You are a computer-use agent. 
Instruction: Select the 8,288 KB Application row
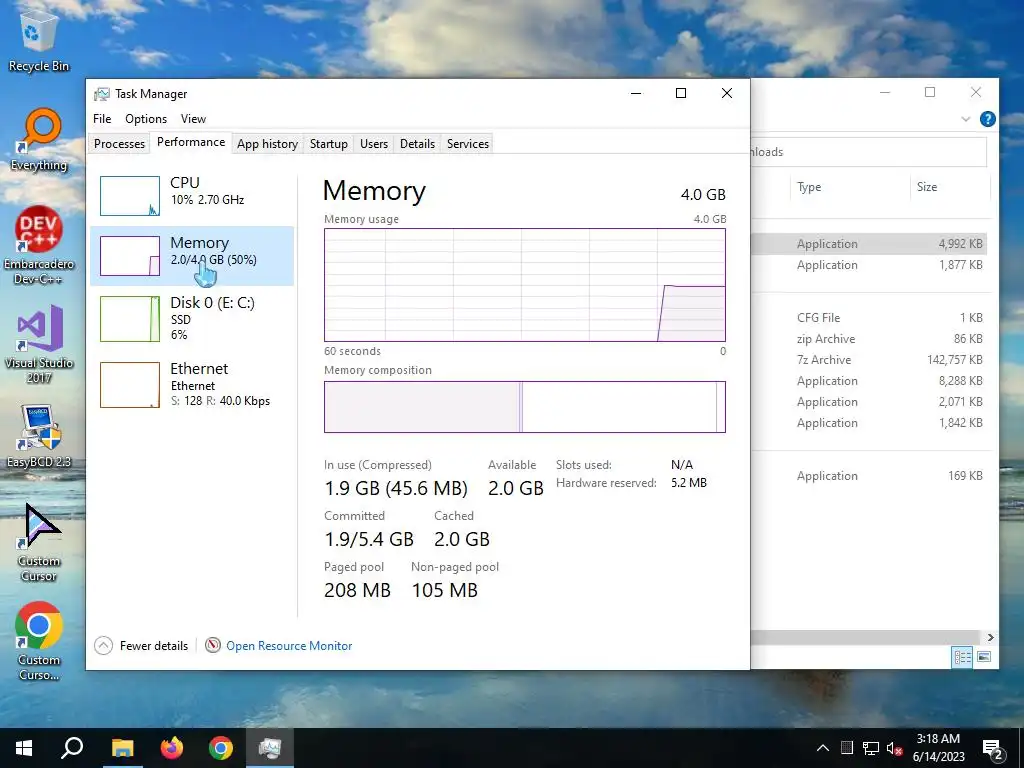tap(869, 380)
